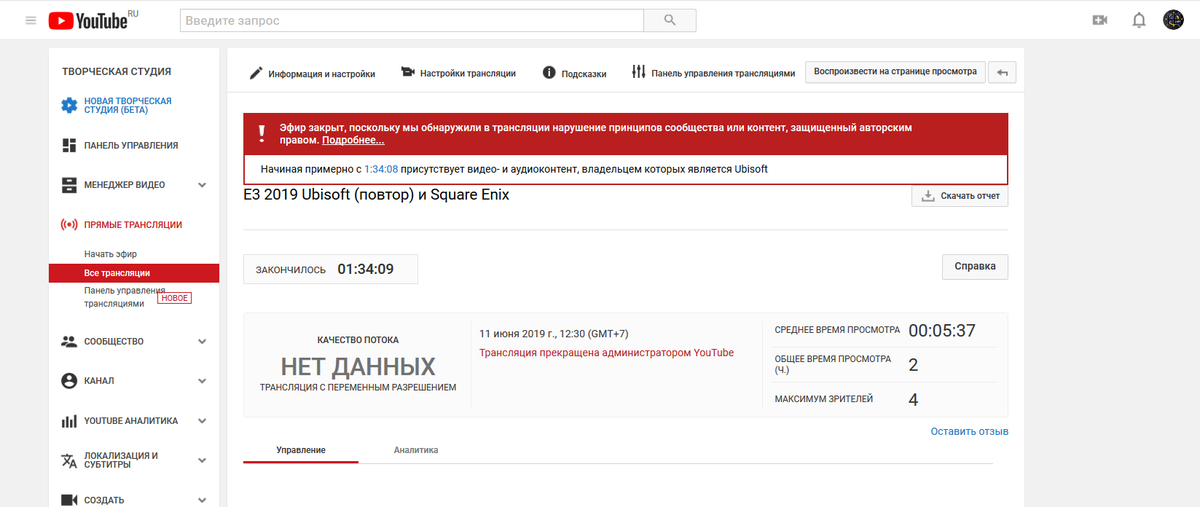Click the Максимум зрителей label
1200x507 pixels.
(824, 399)
